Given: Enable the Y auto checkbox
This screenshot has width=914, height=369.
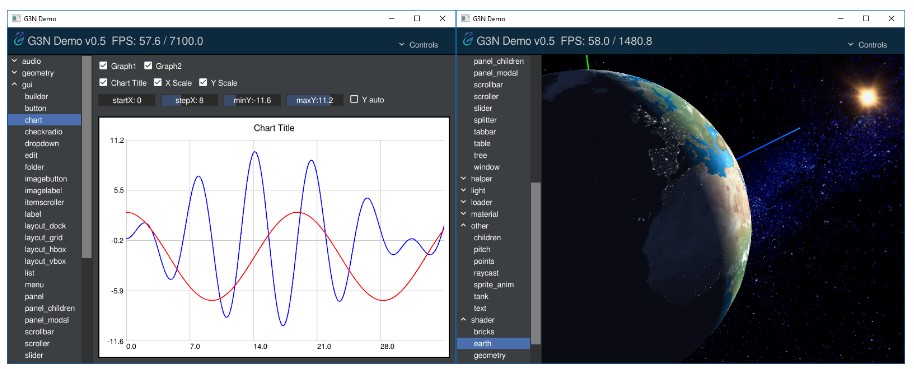Looking at the screenshot, I should (354, 100).
